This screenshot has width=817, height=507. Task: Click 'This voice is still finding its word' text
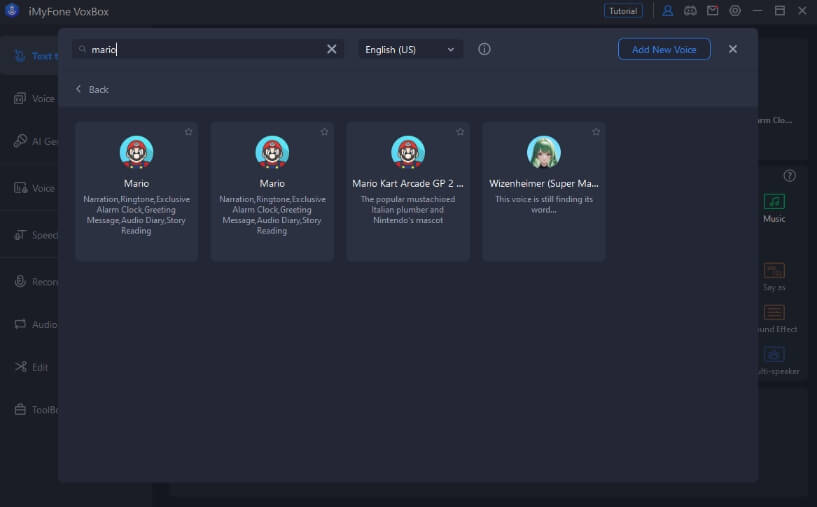(543, 204)
